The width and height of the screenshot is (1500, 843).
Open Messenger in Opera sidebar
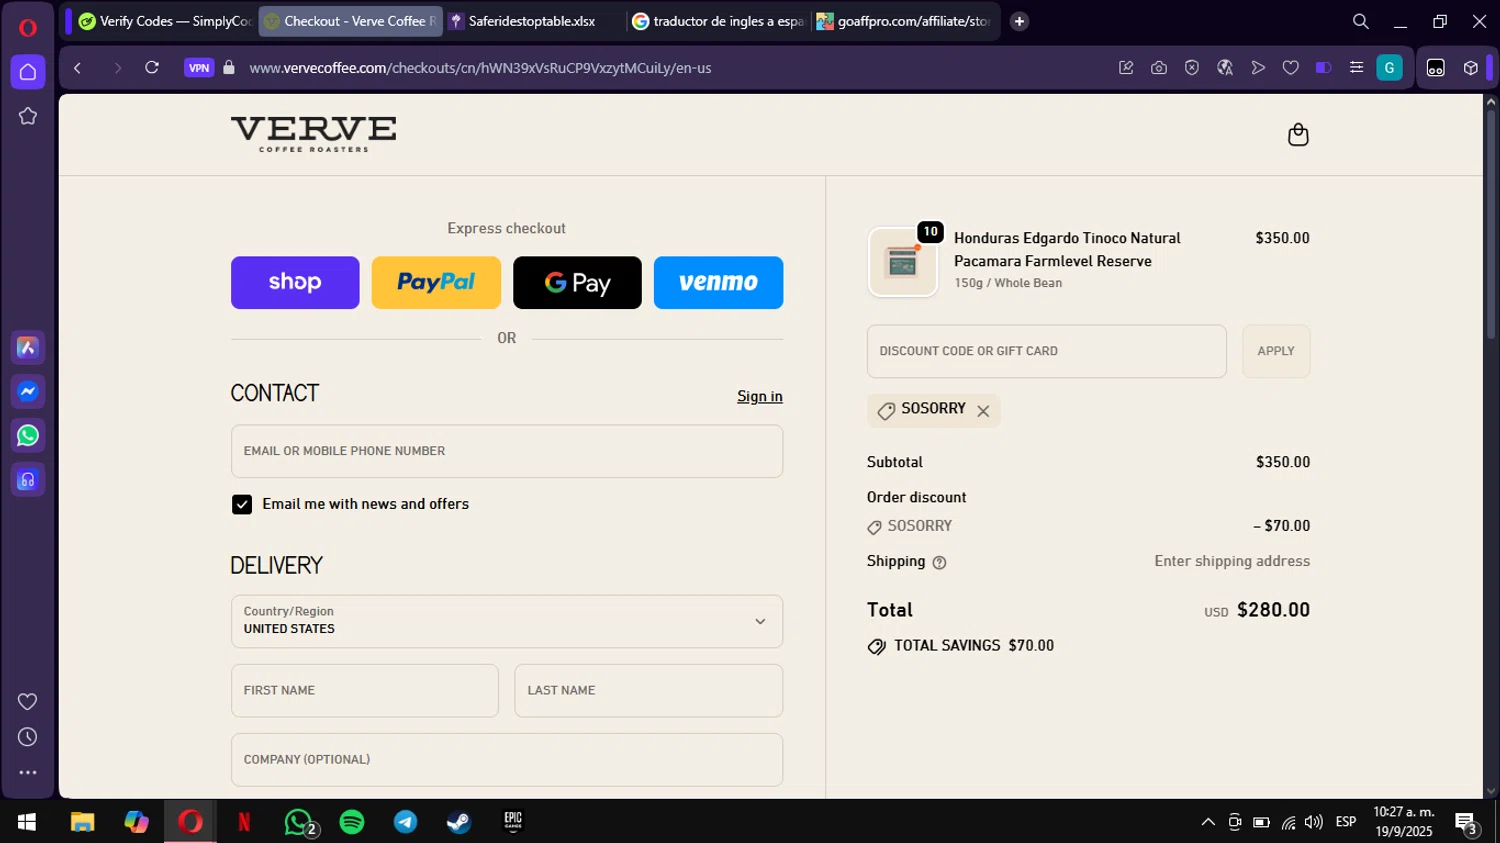tap(28, 392)
